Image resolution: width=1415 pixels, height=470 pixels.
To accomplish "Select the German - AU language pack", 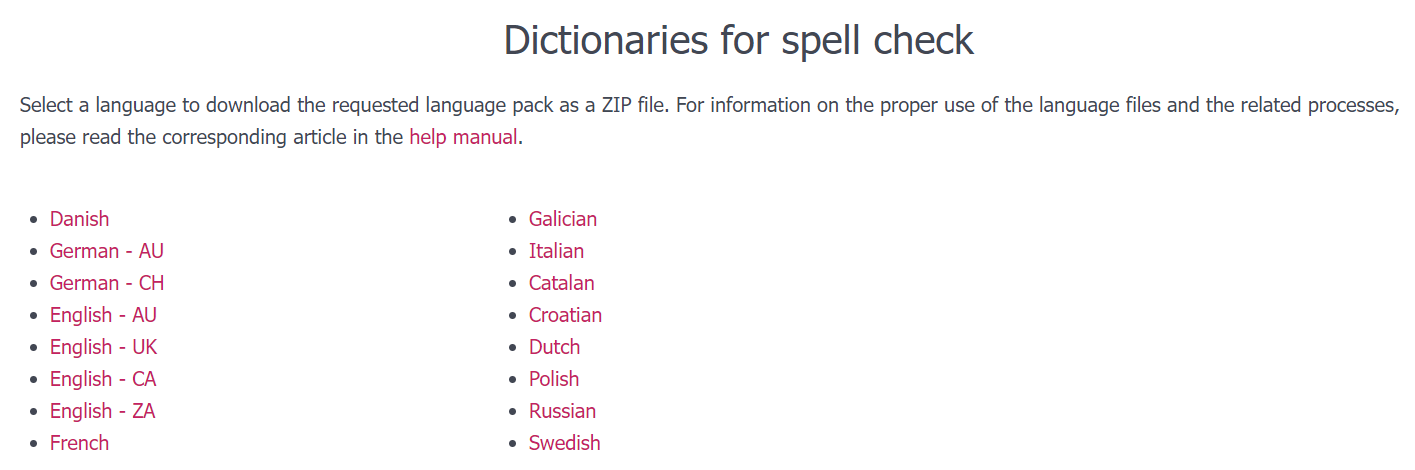I will (107, 251).
